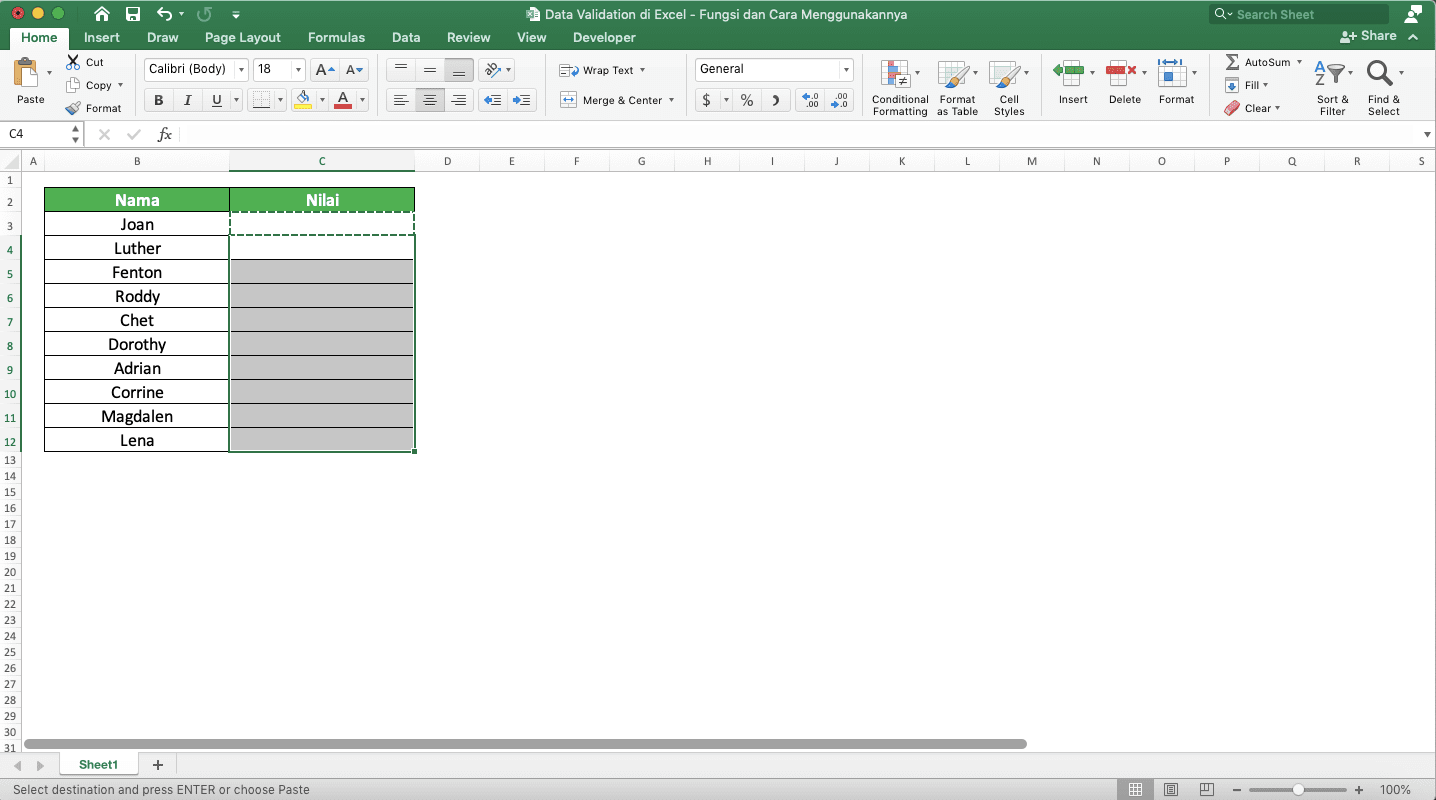Apply the cell borders icon
Screen dimensions: 1436x800
click(261, 100)
